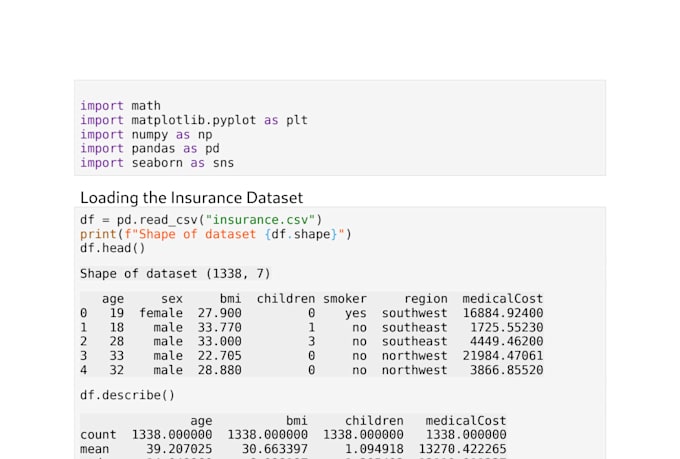Viewport: 680px width, 459px height.
Task: Click the 'medicalCost' header in describe table
Action: [466, 421]
